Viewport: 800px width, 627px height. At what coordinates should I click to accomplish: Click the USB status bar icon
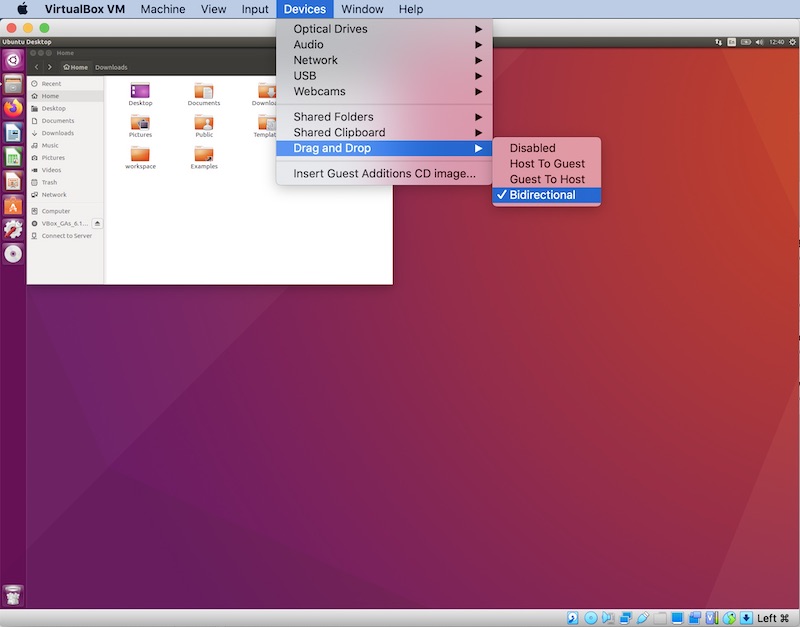point(642,616)
